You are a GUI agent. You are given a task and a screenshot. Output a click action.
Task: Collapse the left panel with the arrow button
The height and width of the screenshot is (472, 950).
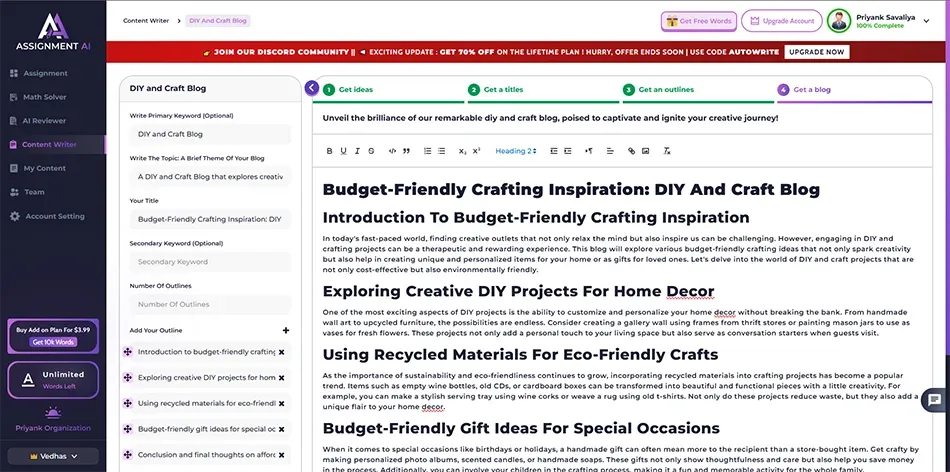312,89
